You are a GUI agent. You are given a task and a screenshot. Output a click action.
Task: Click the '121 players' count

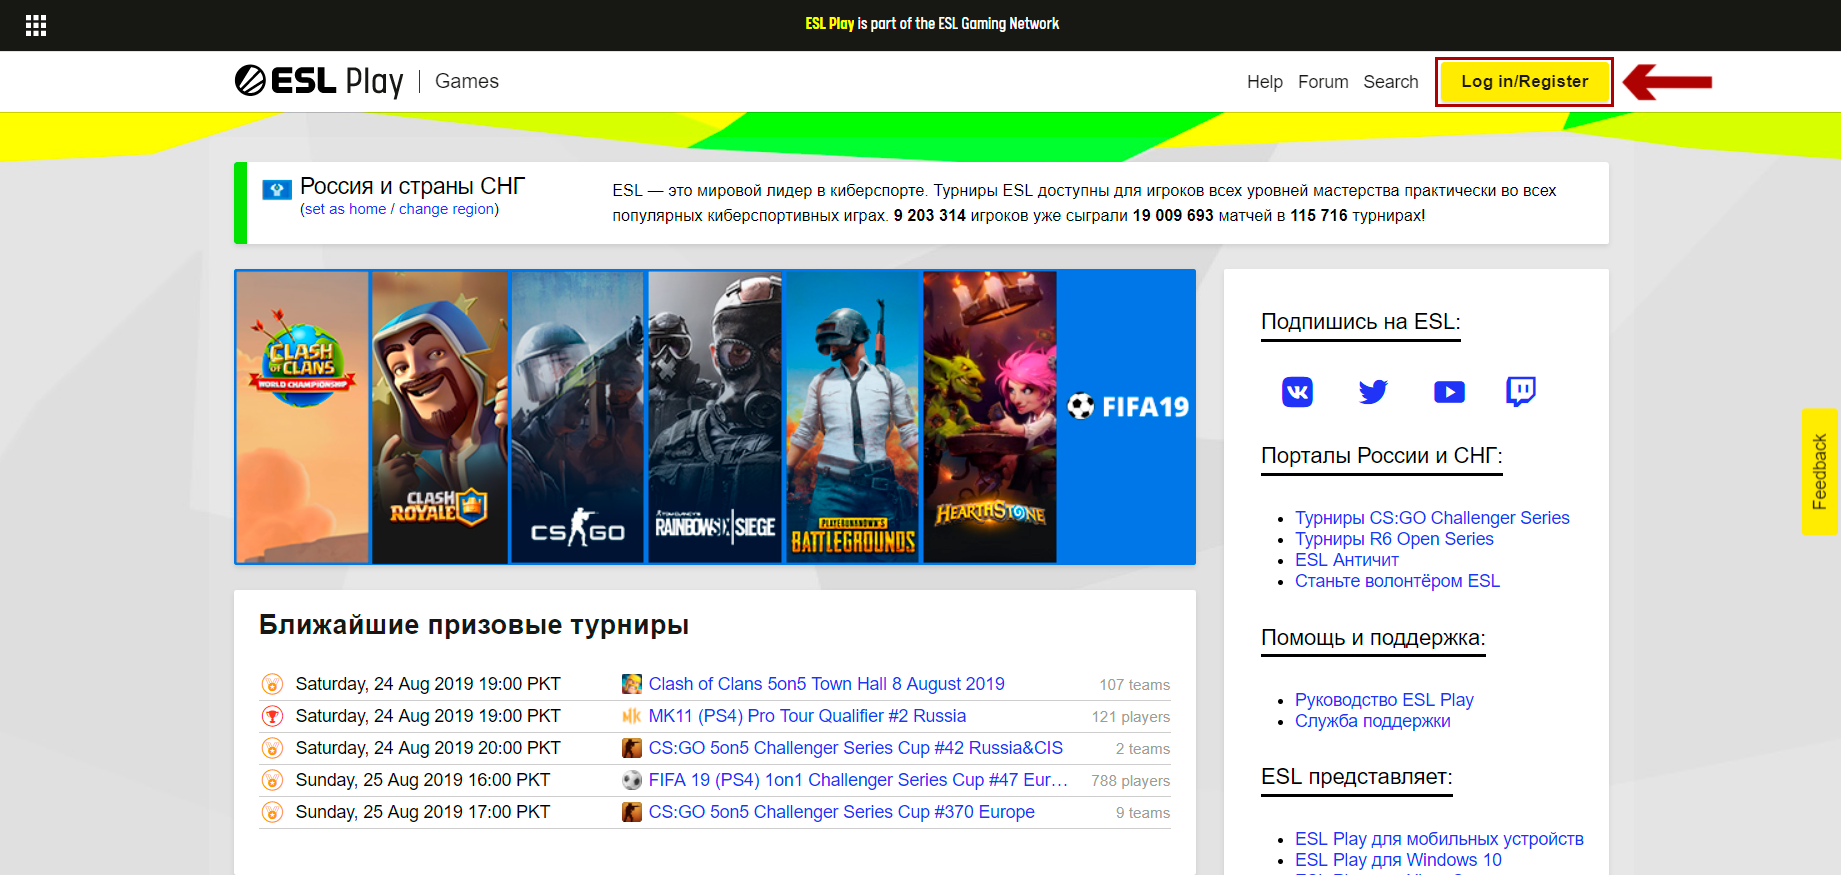1131,717
